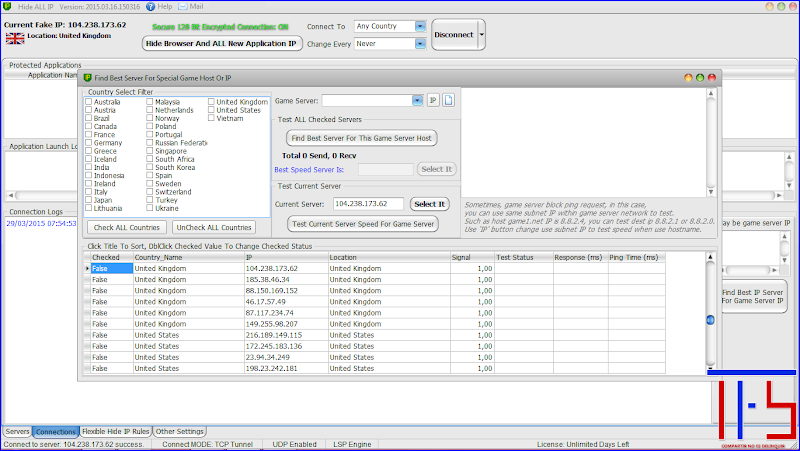Select the IP cell 46.17.57.49
The image size is (800, 451).
point(286,302)
